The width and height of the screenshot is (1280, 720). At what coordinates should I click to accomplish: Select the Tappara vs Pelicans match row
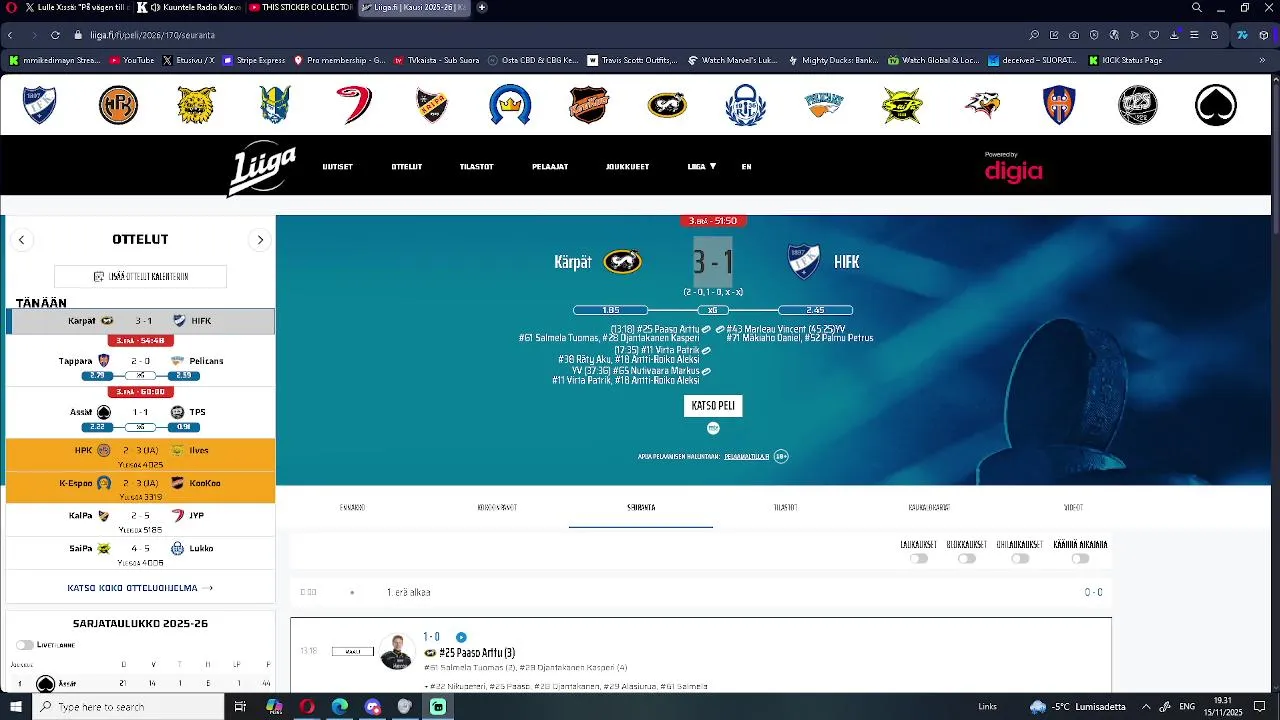point(140,361)
